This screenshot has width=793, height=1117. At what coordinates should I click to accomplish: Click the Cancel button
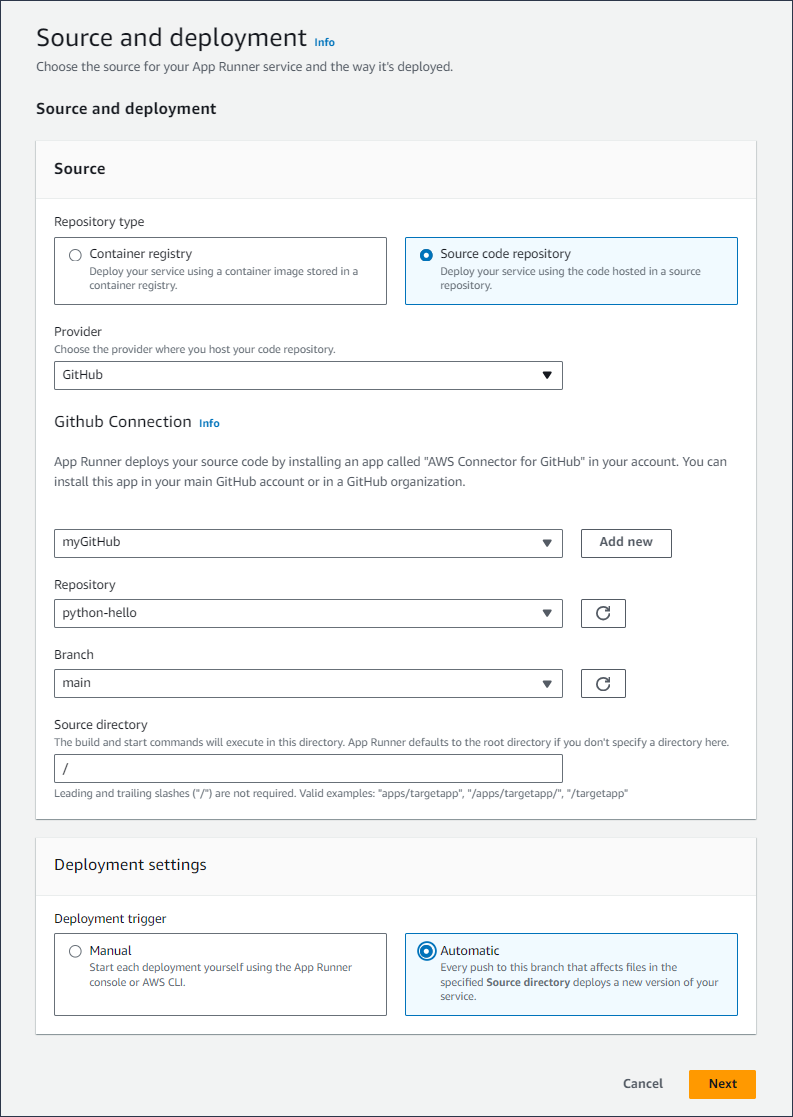coord(642,1084)
